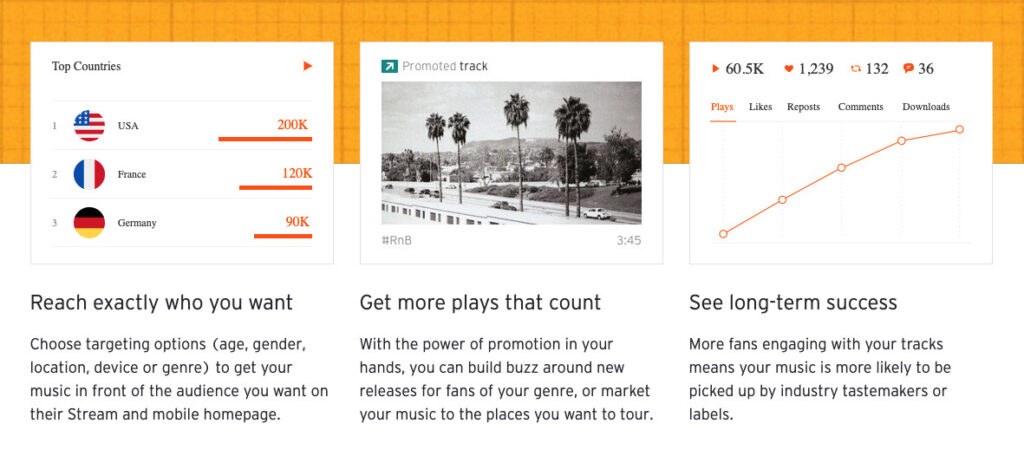
Task: Click the France flag icon
Action: 89,174
